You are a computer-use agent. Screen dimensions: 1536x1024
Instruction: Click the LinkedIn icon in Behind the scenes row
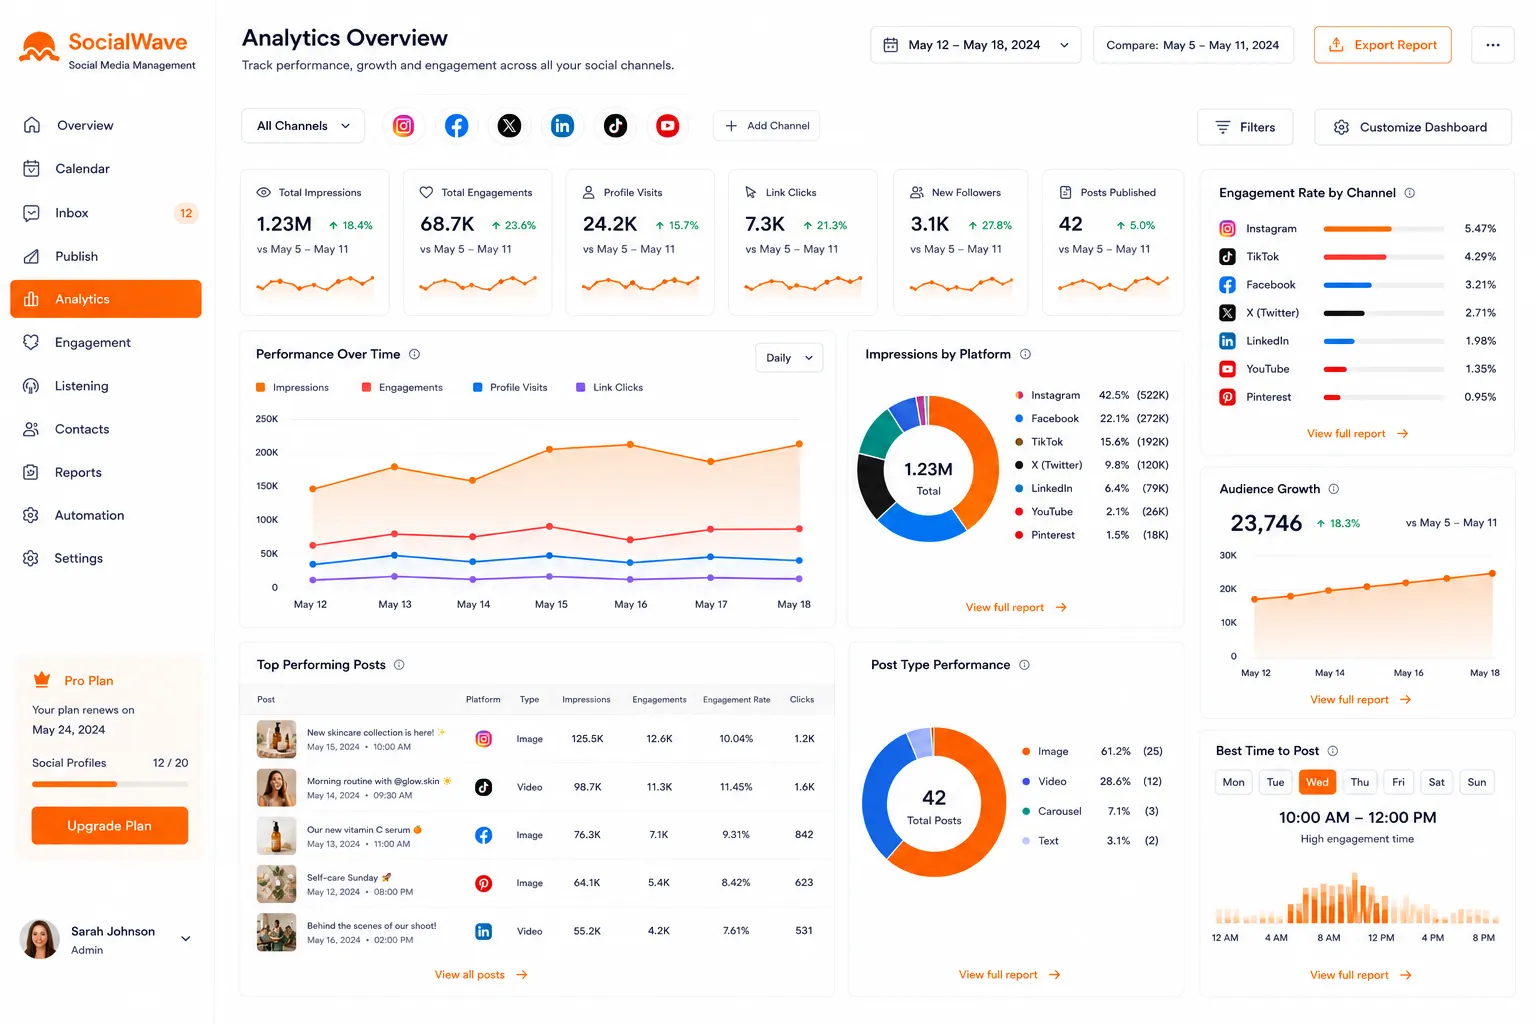tap(484, 931)
